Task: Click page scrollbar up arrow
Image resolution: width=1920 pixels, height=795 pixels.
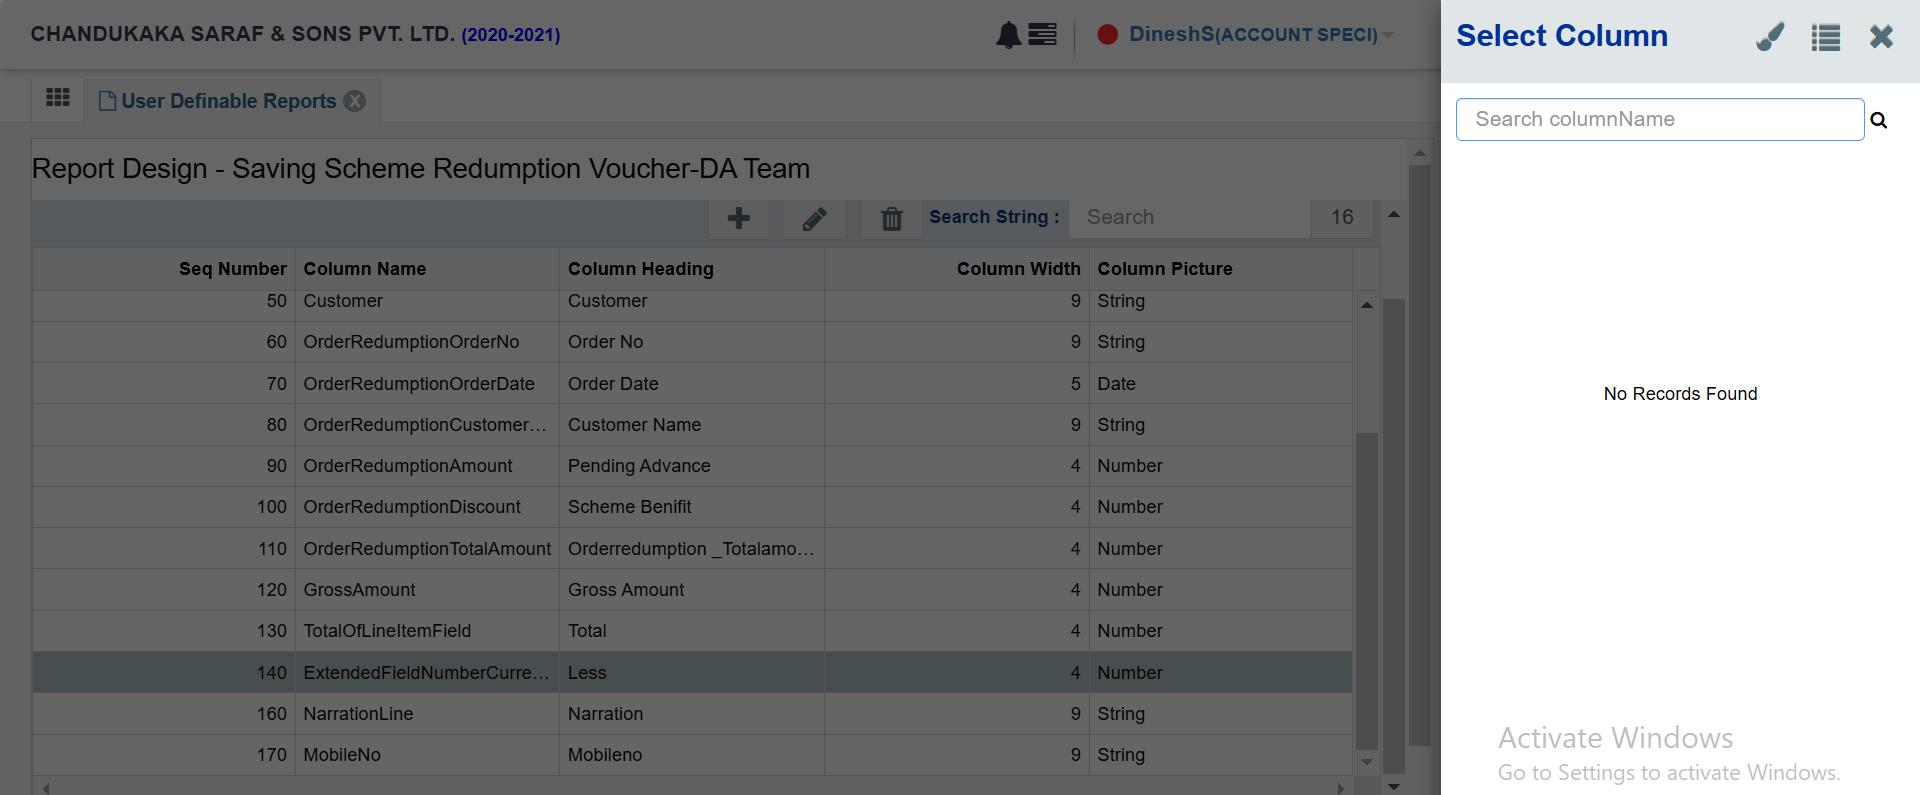Action: pyautogui.click(x=1419, y=154)
